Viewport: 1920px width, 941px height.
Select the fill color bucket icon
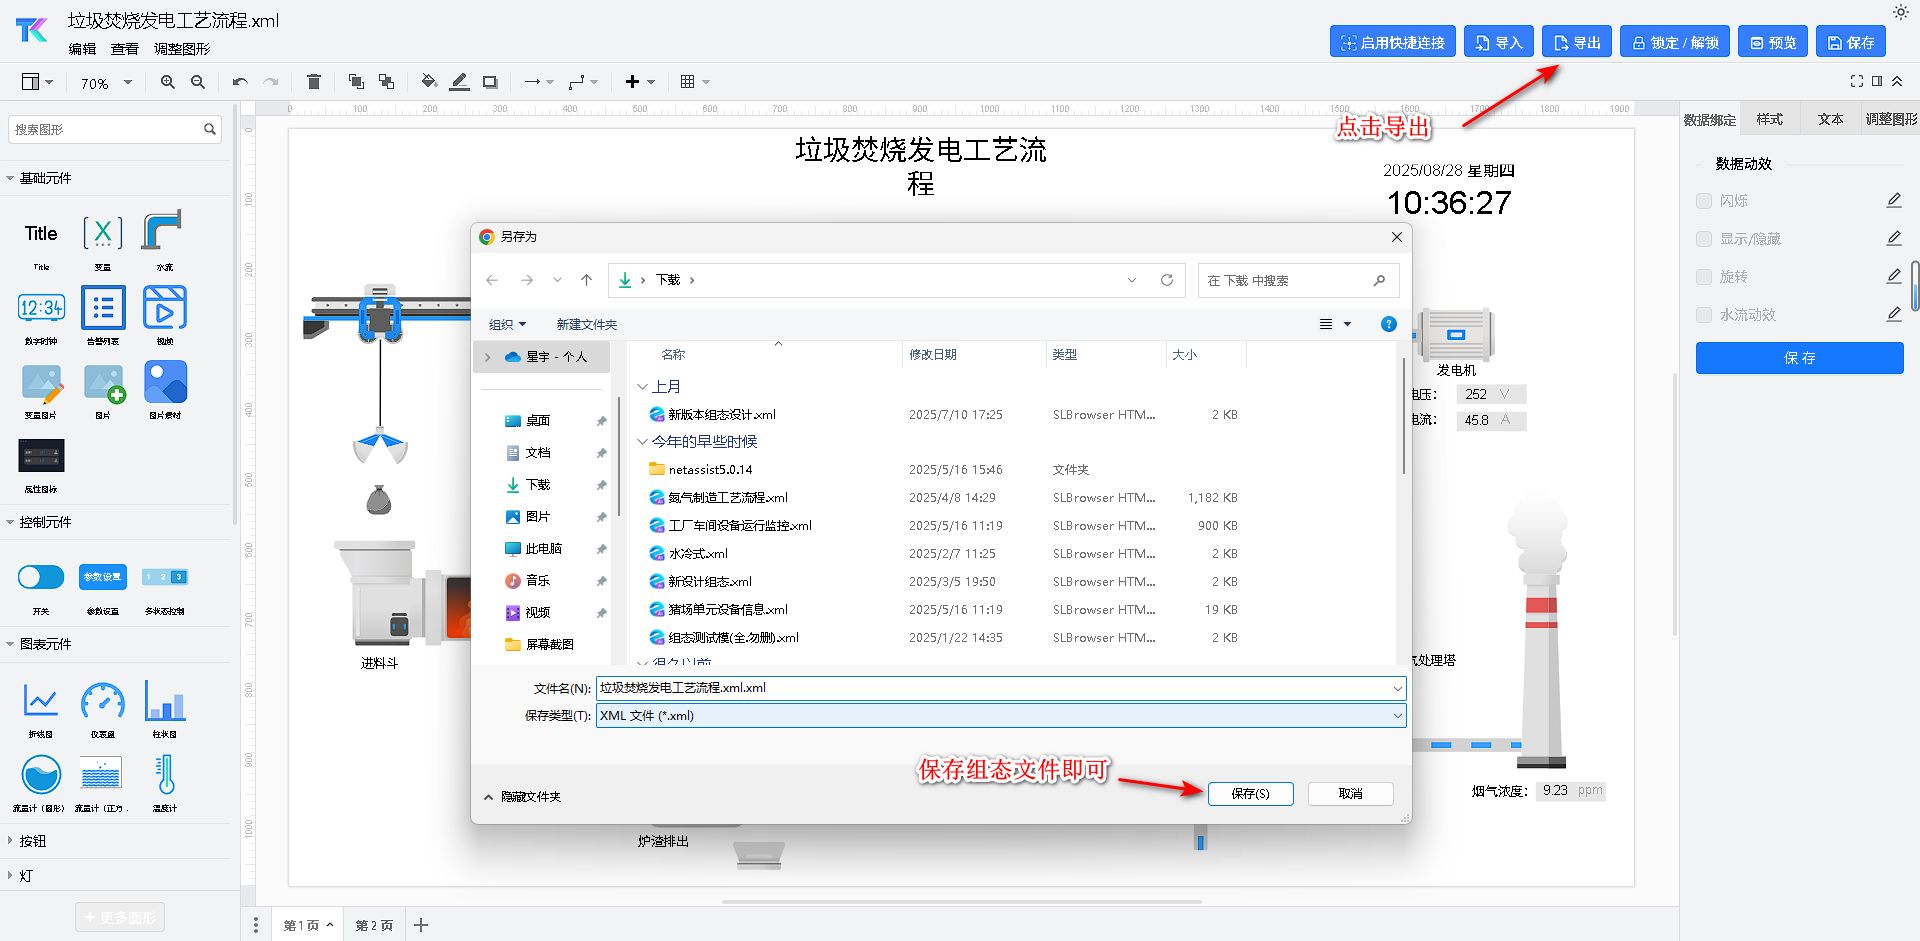click(428, 82)
